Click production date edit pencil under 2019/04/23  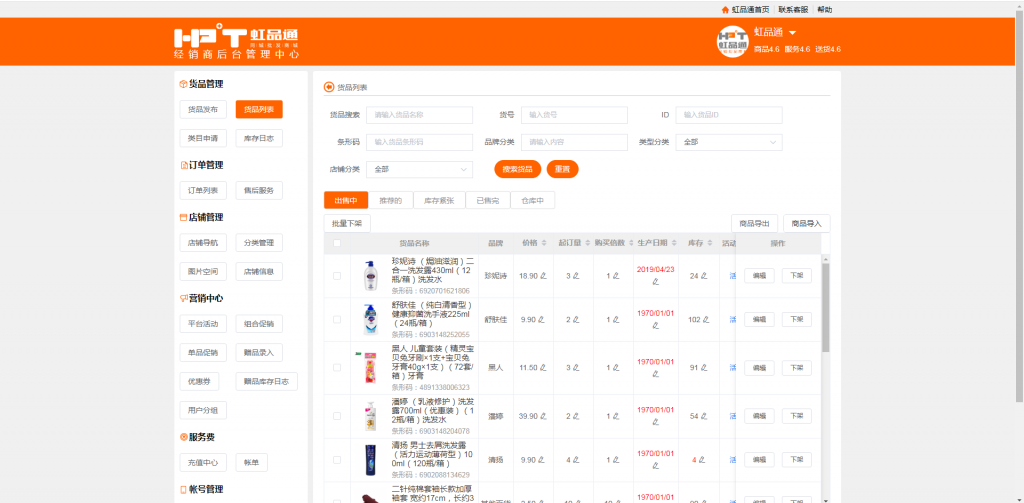click(656, 282)
